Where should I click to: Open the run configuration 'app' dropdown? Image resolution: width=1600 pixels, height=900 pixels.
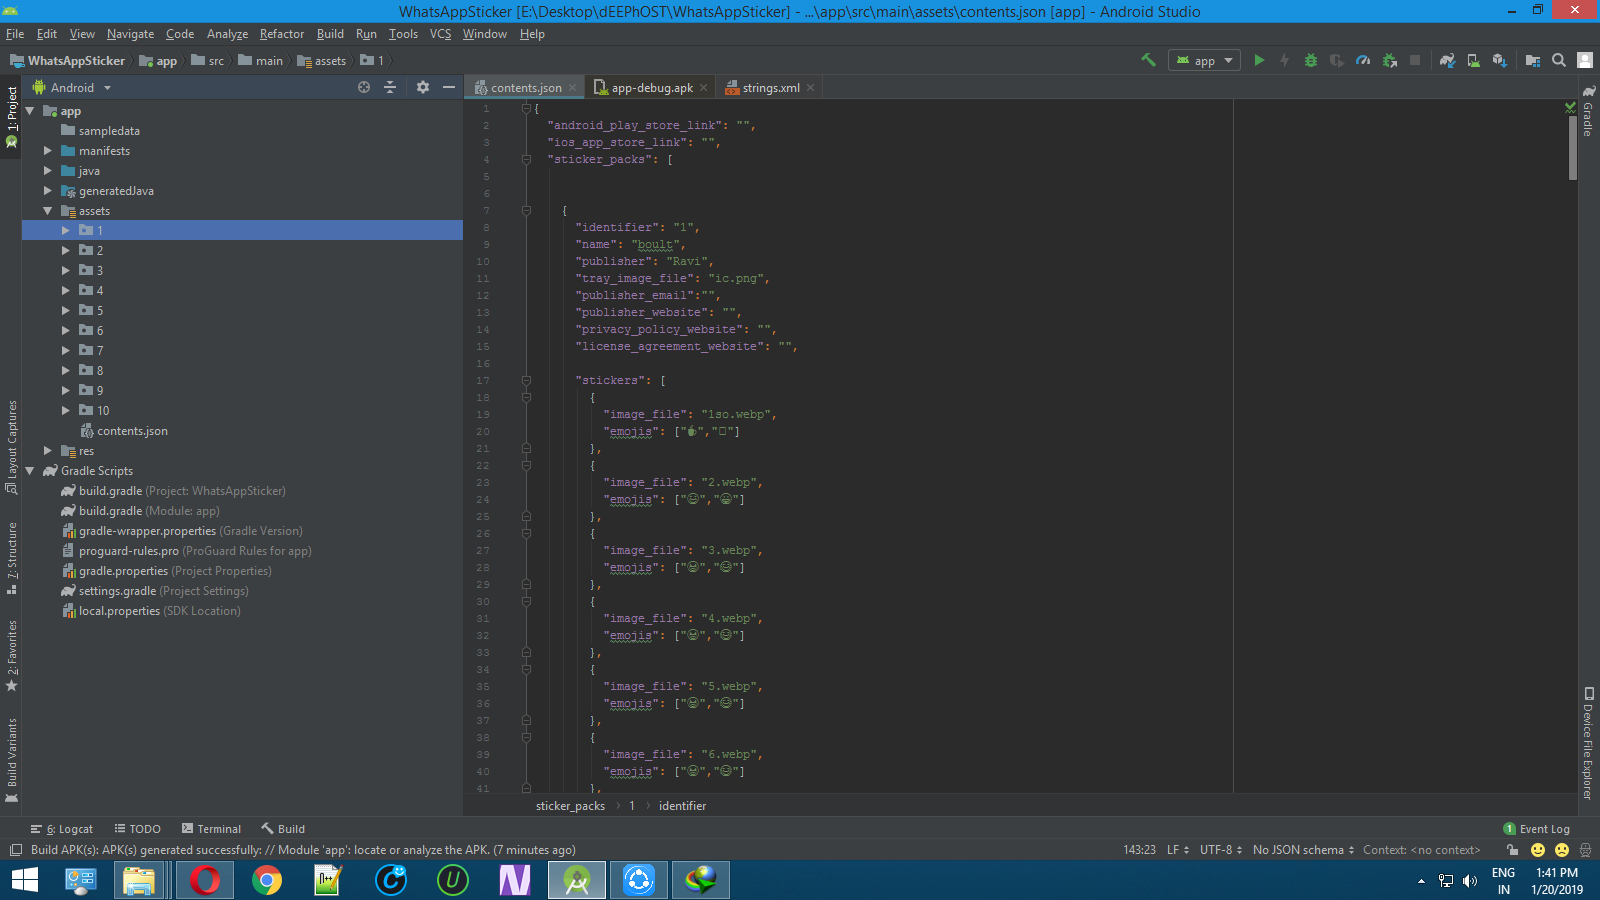(1205, 60)
